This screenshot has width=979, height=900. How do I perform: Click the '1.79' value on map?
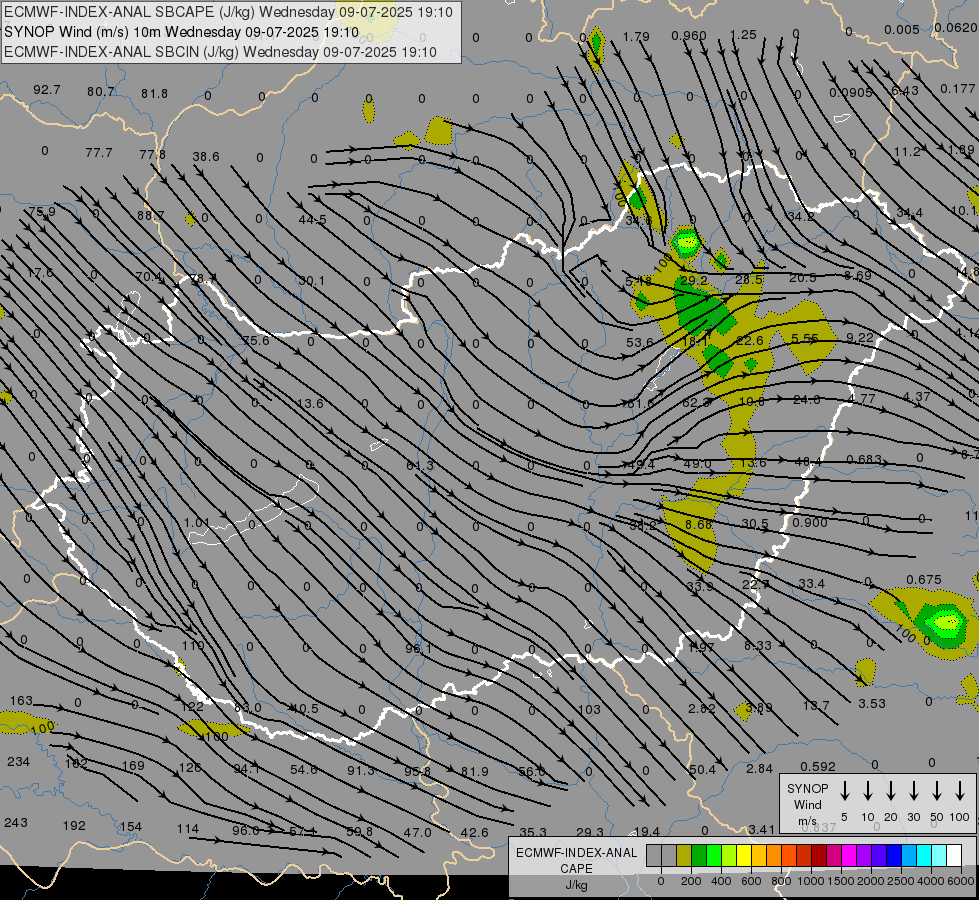(636, 37)
